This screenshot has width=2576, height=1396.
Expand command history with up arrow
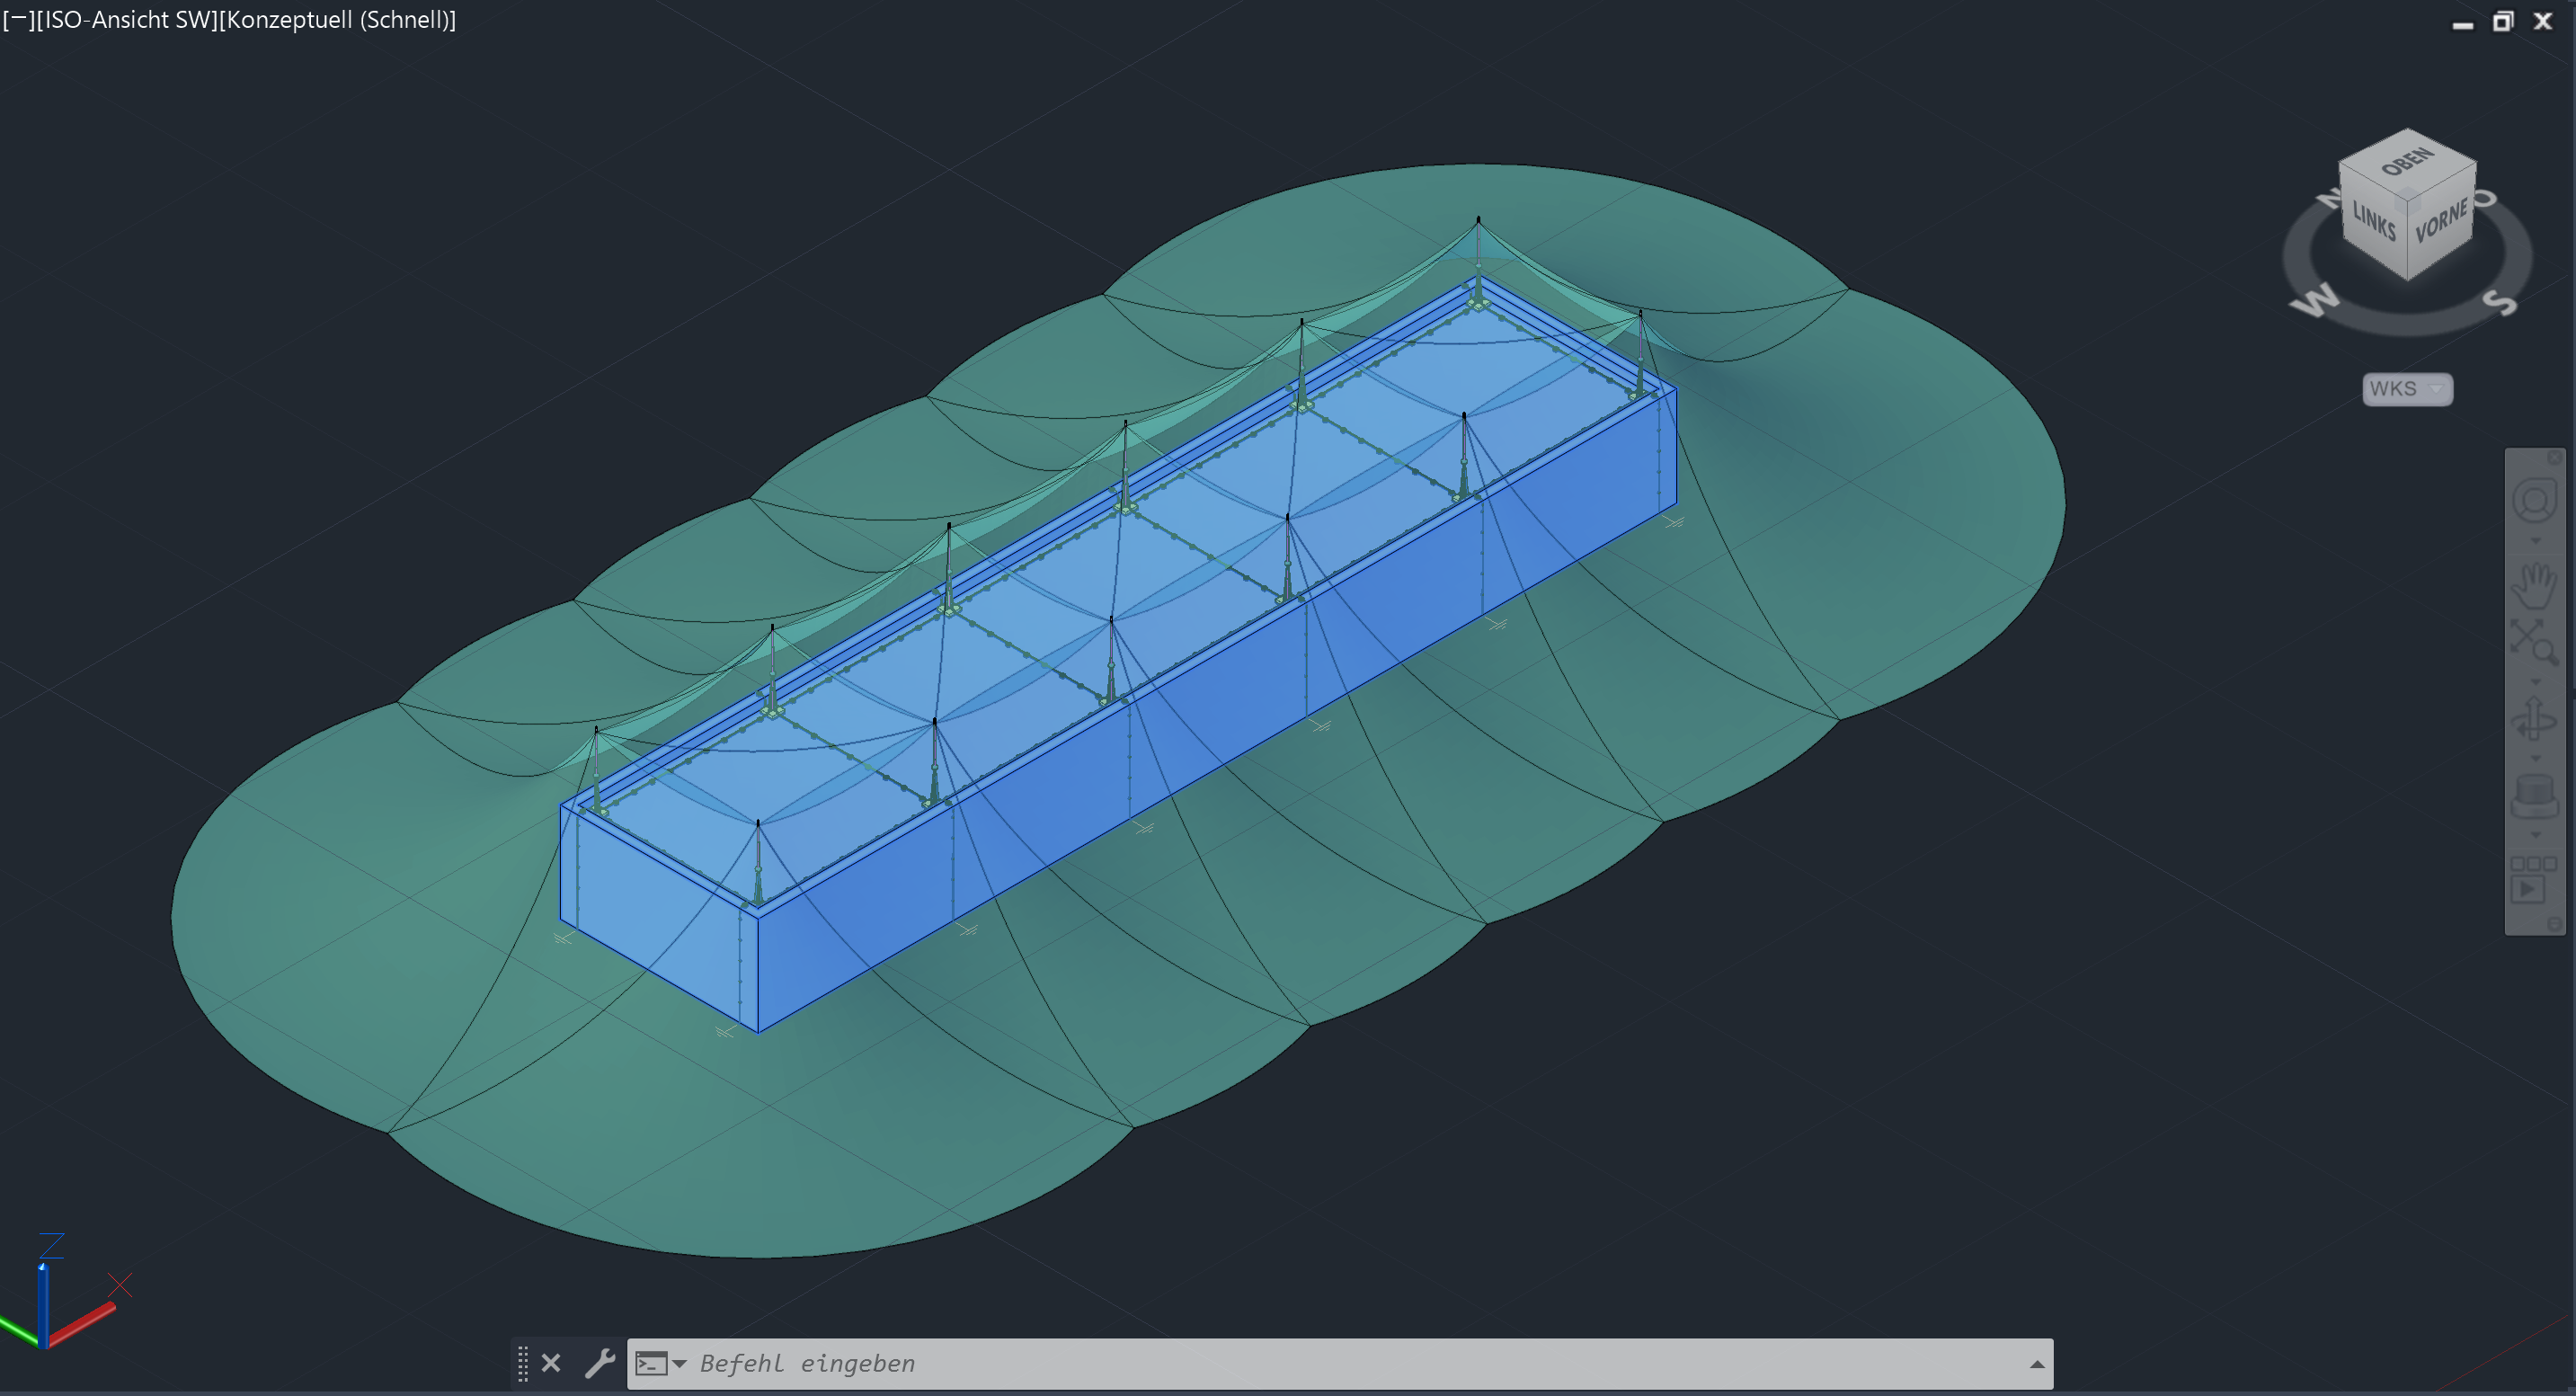click(x=2036, y=1364)
